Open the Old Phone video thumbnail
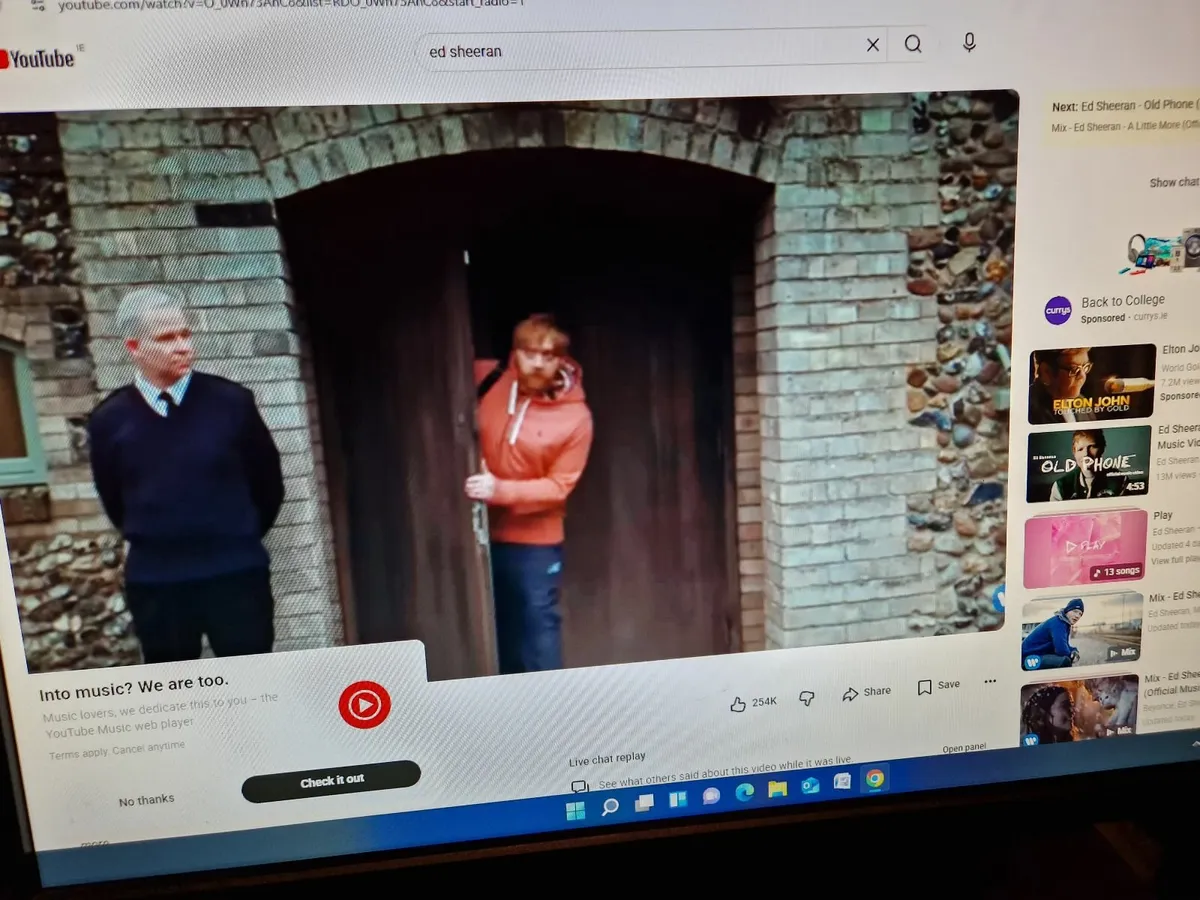This screenshot has height=900, width=1200. 1088,464
